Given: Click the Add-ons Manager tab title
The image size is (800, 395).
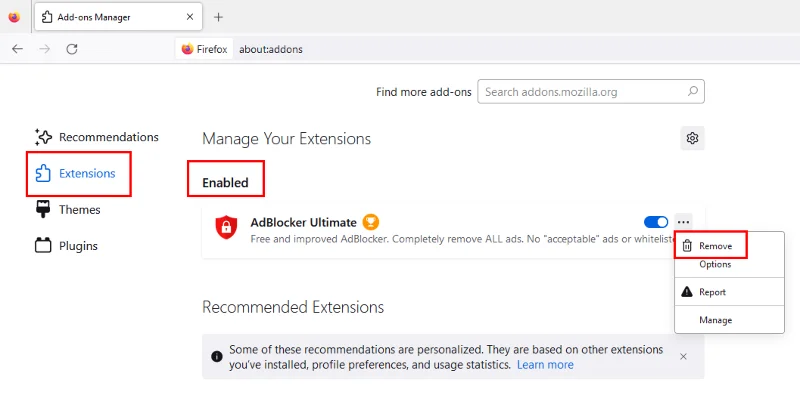Looking at the screenshot, I should tap(94, 17).
